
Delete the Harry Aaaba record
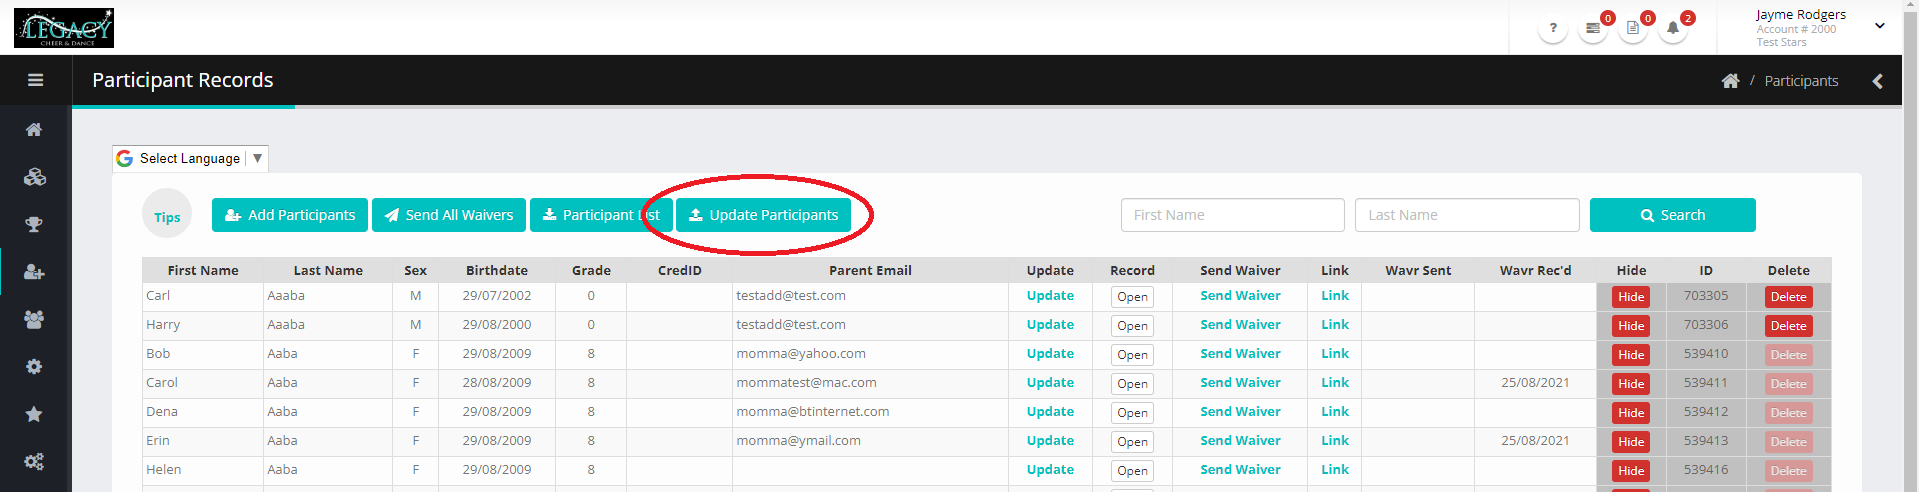pyautogui.click(x=1788, y=326)
